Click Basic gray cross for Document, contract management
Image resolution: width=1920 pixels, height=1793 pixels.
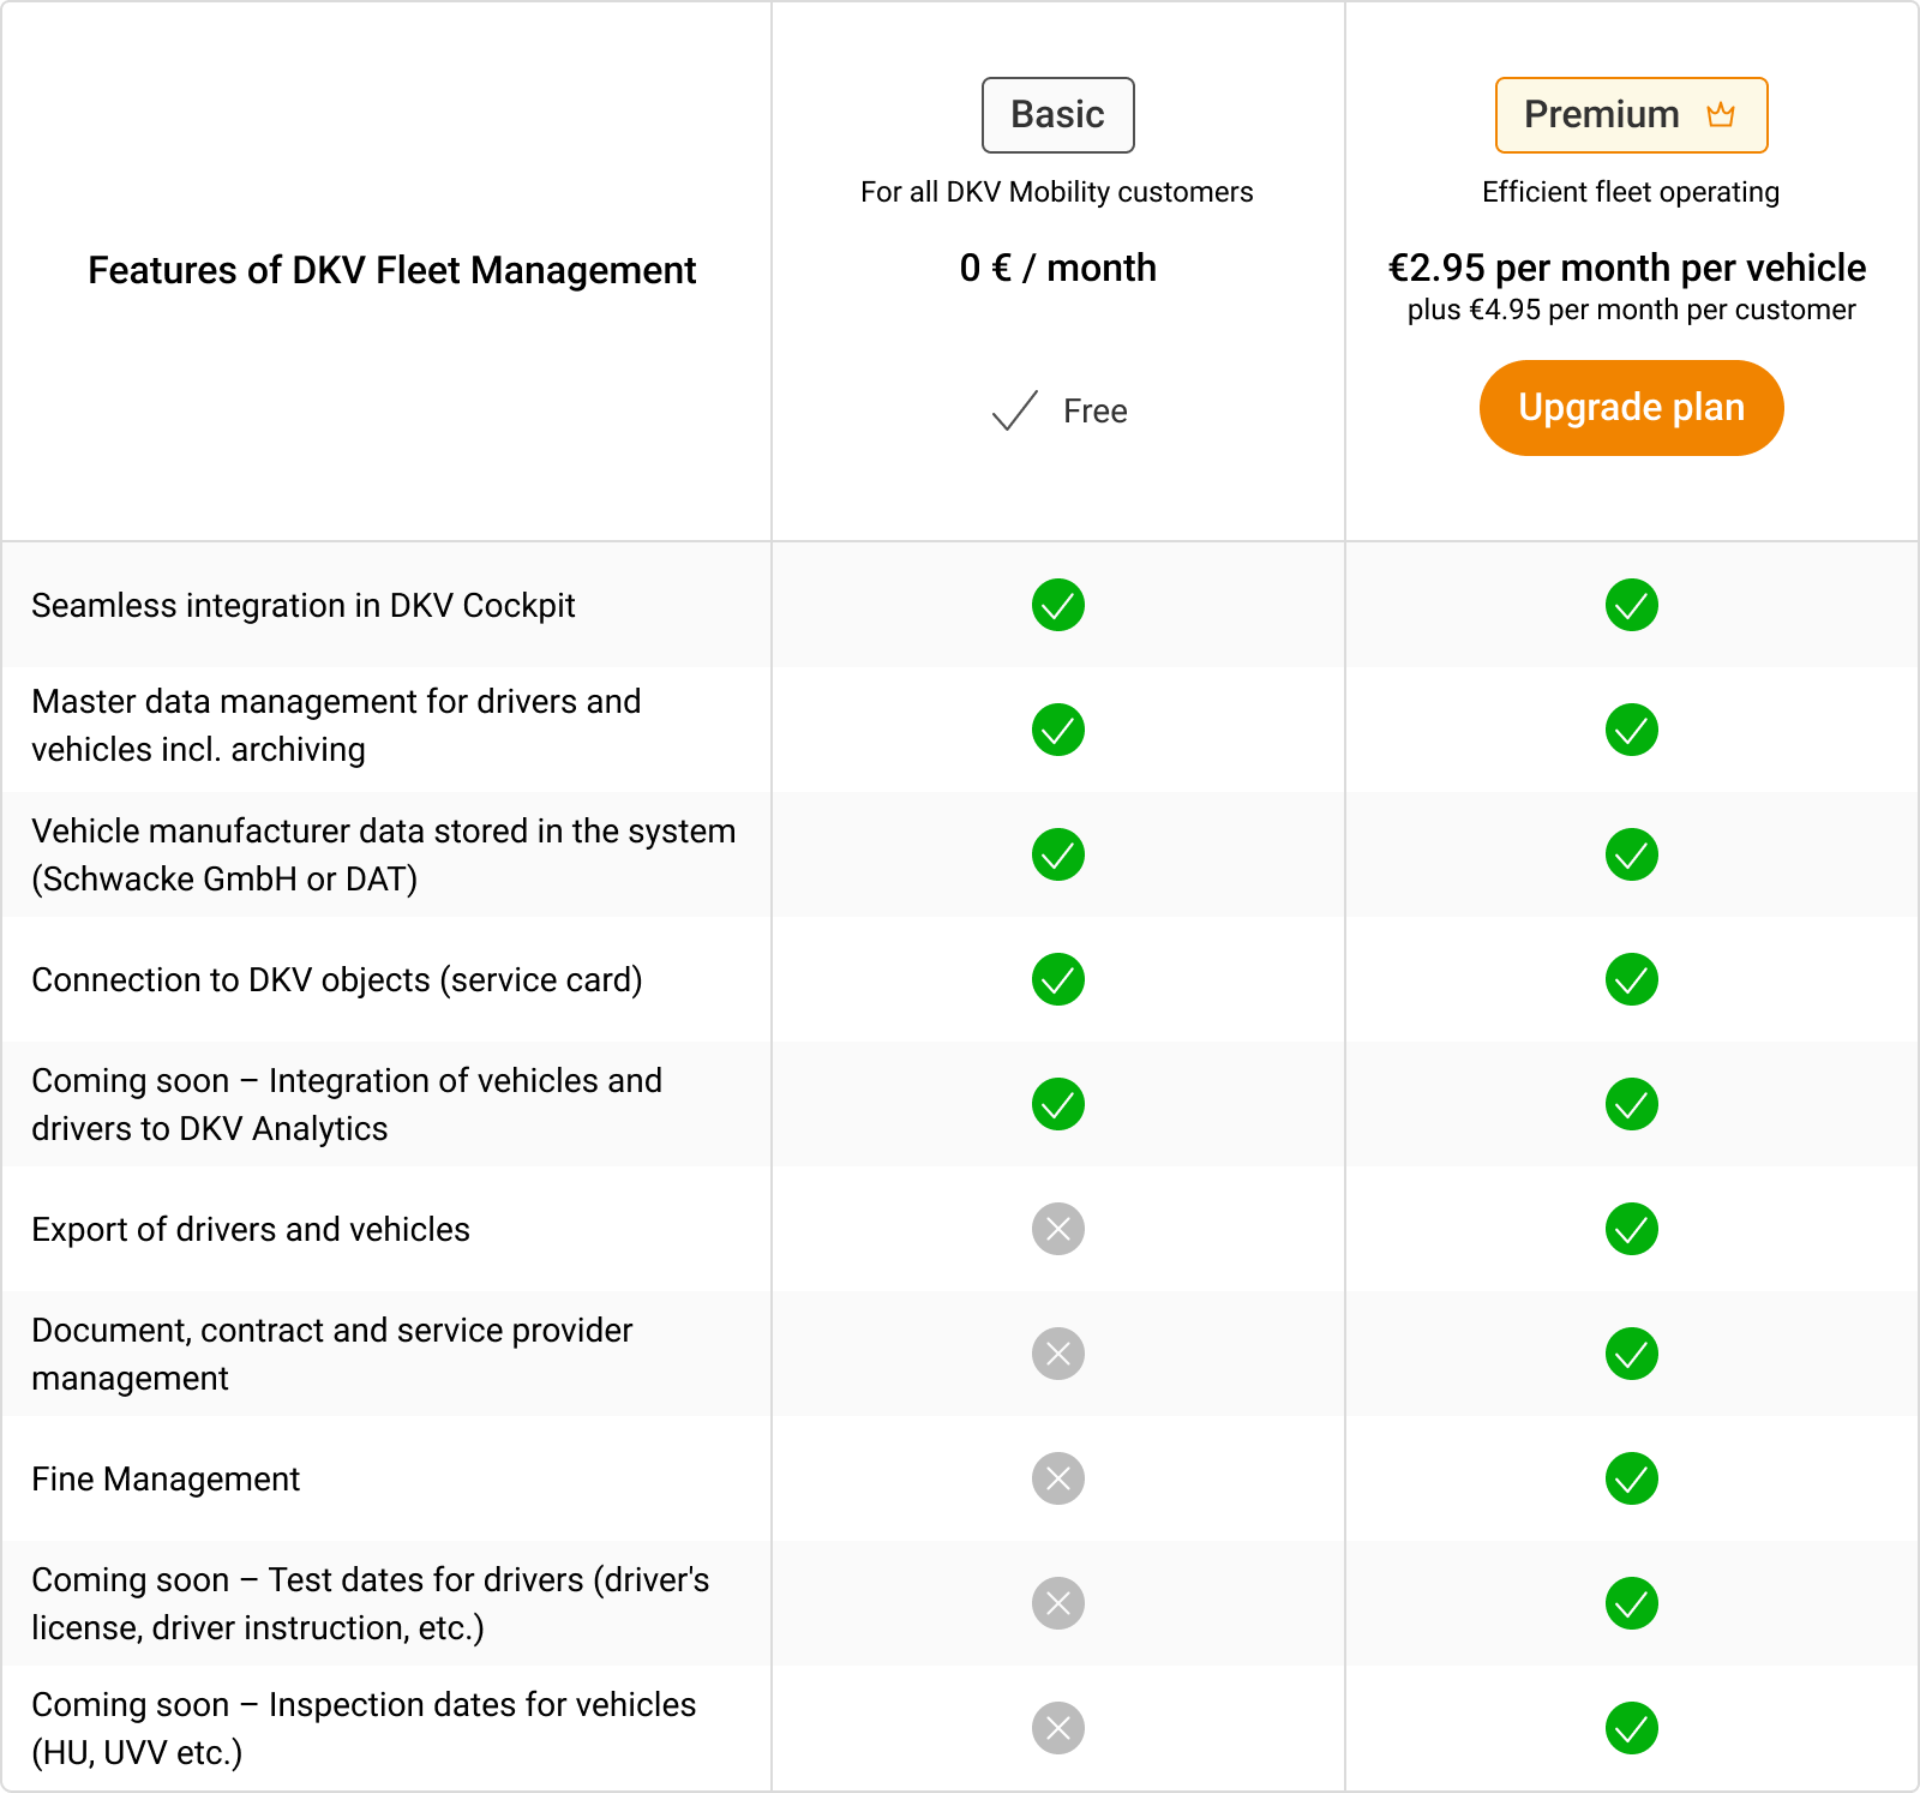1058,1354
